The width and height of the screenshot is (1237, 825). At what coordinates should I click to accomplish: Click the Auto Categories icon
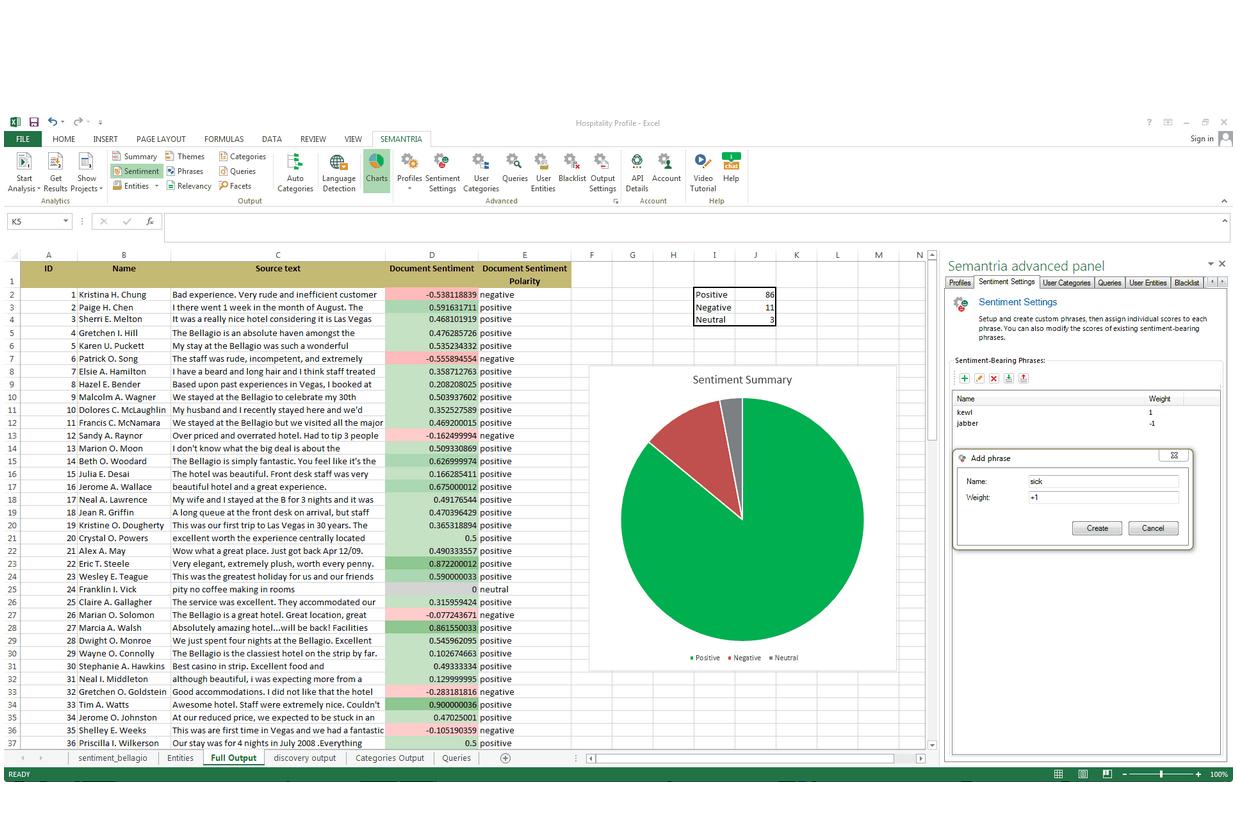(295, 172)
